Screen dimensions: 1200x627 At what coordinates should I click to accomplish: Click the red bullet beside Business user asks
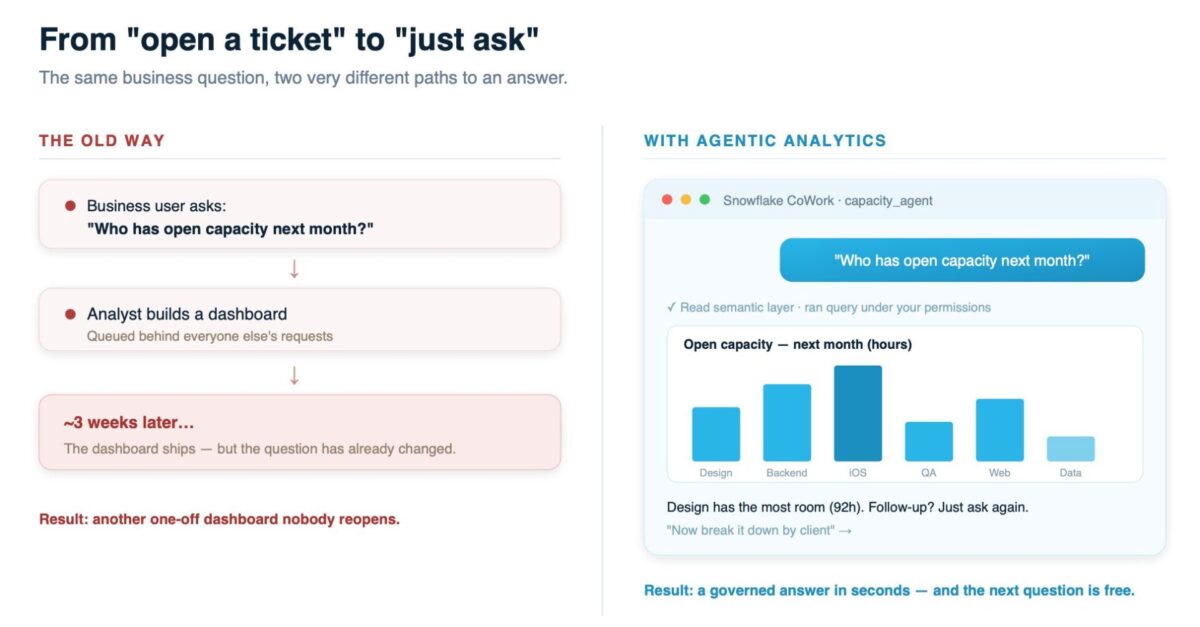click(70, 206)
